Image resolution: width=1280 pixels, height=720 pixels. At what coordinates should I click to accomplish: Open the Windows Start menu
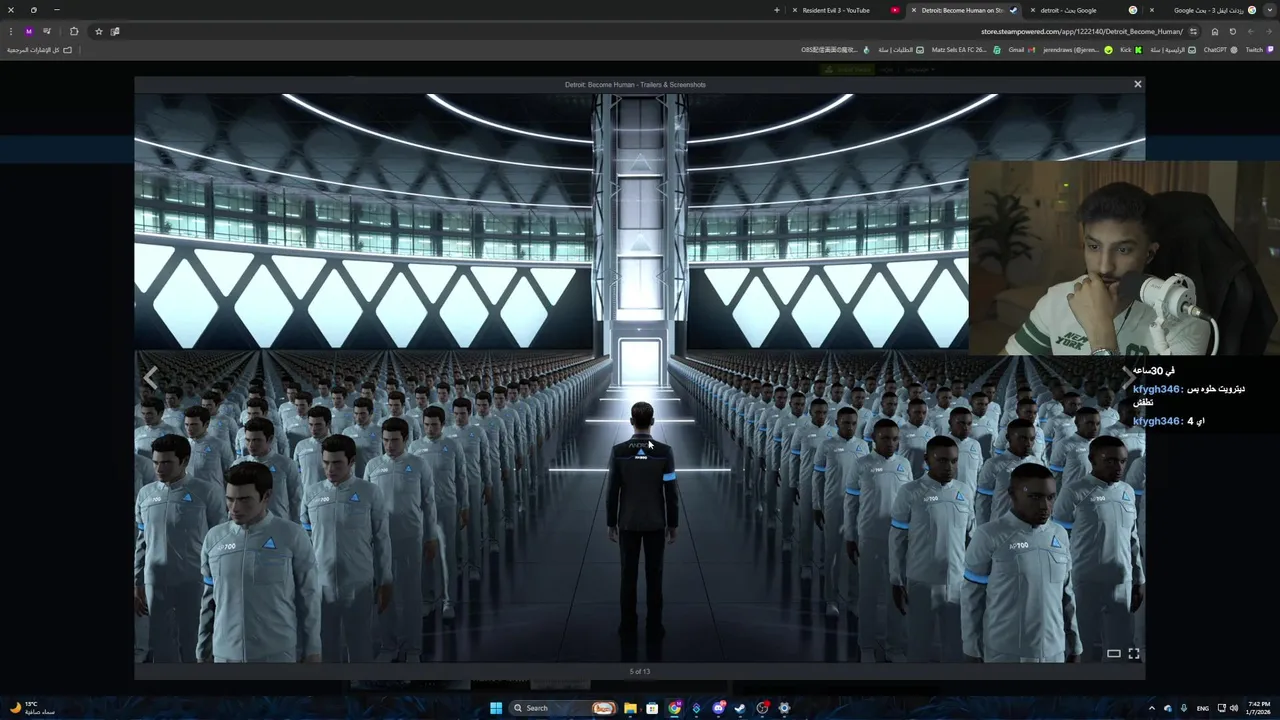(x=496, y=708)
